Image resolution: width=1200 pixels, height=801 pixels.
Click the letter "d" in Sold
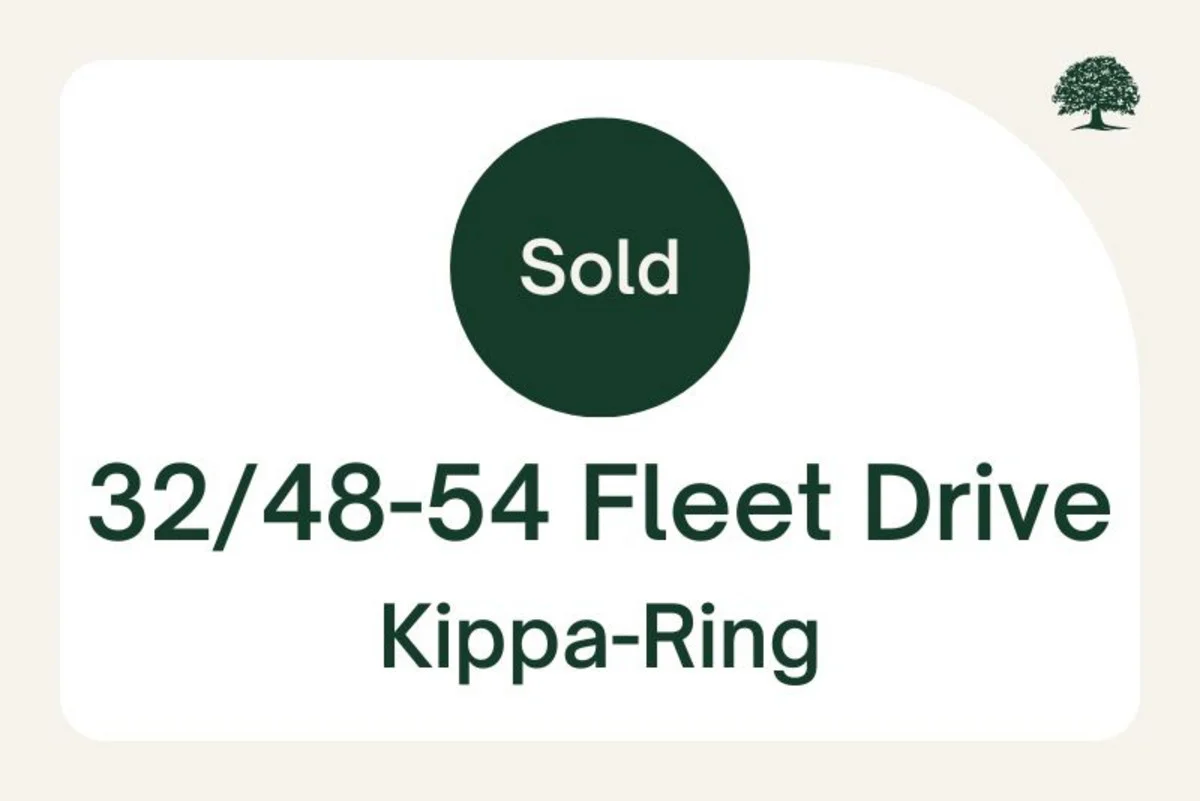tap(660, 266)
